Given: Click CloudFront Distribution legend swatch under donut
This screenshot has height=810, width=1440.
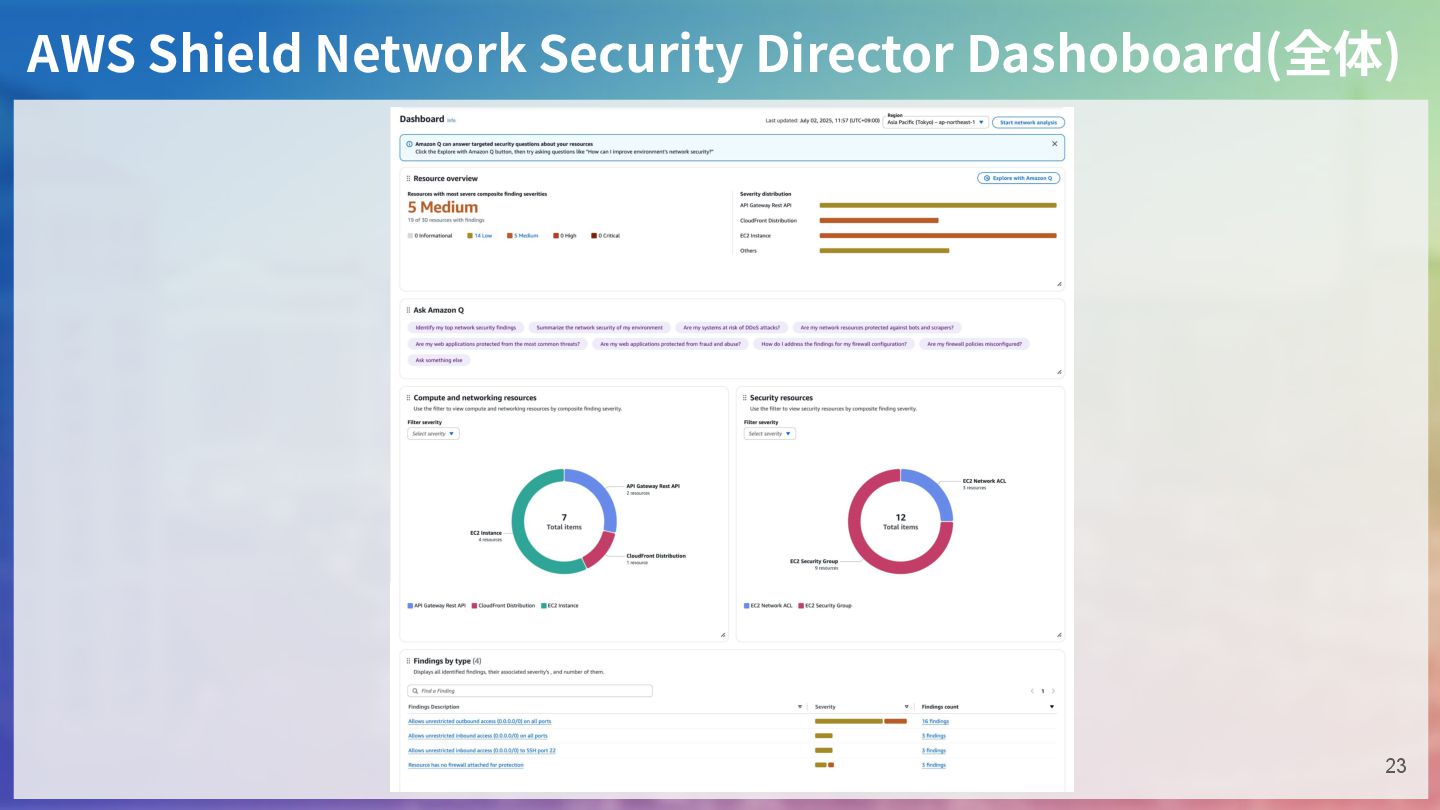Looking at the screenshot, I should click(474, 606).
